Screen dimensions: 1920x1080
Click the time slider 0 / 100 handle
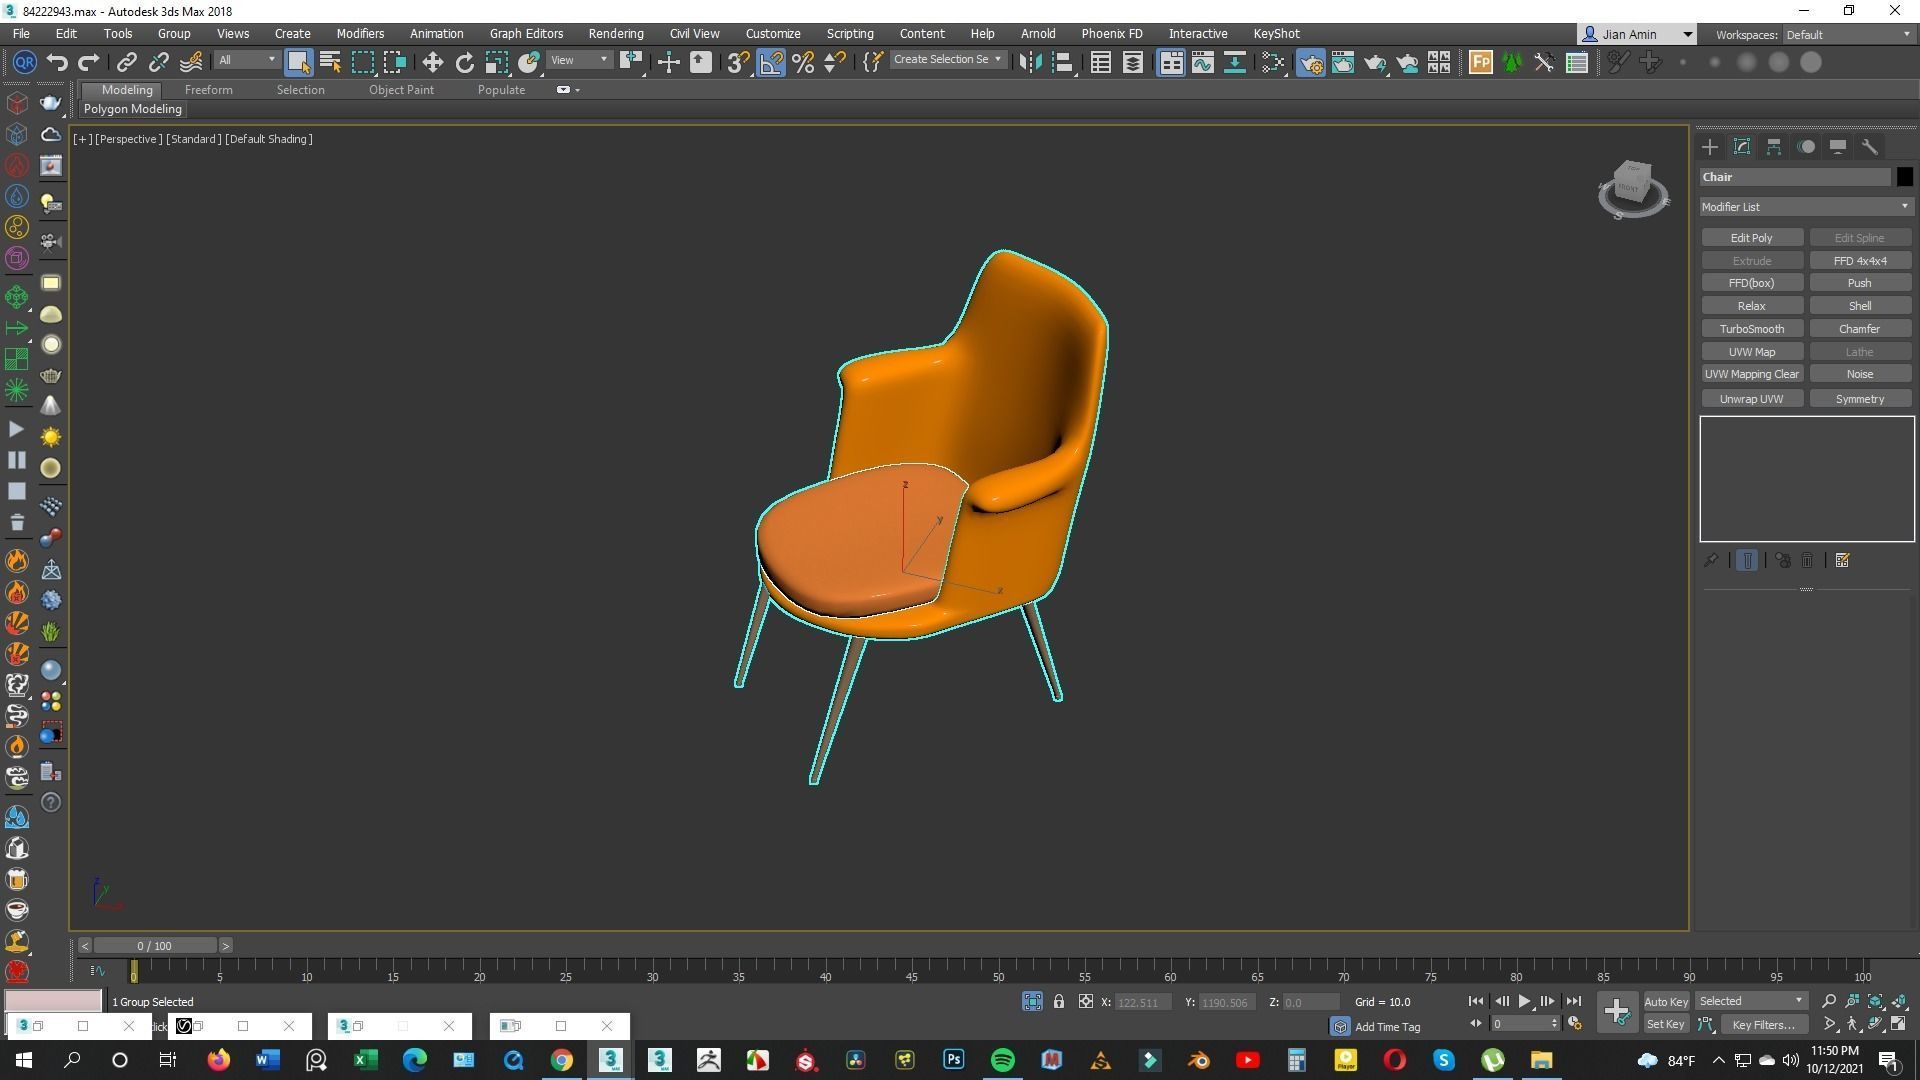click(x=154, y=946)
